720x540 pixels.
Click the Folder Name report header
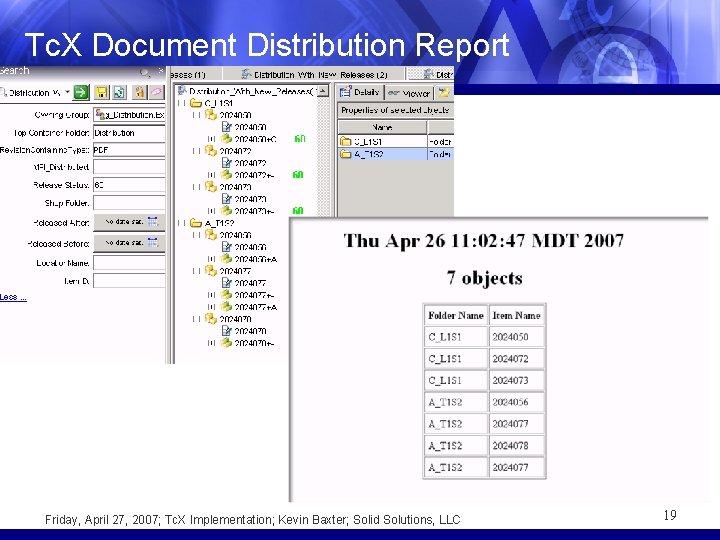456,315
